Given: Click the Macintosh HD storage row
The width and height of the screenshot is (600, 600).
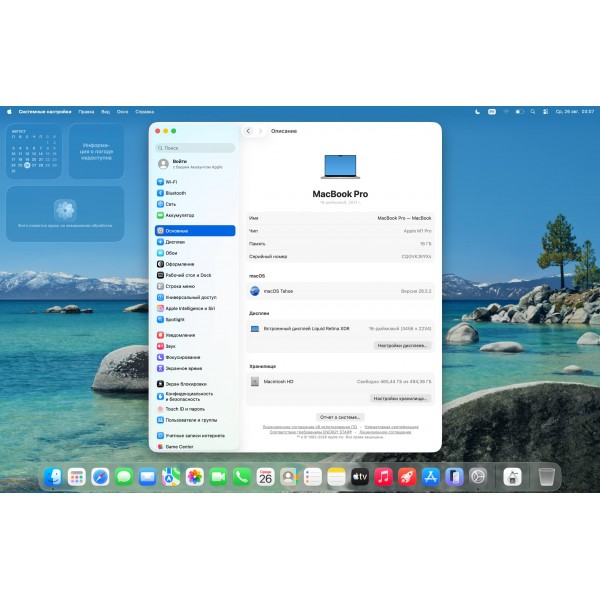Looking at the screenshot, I should pos(340,382).
